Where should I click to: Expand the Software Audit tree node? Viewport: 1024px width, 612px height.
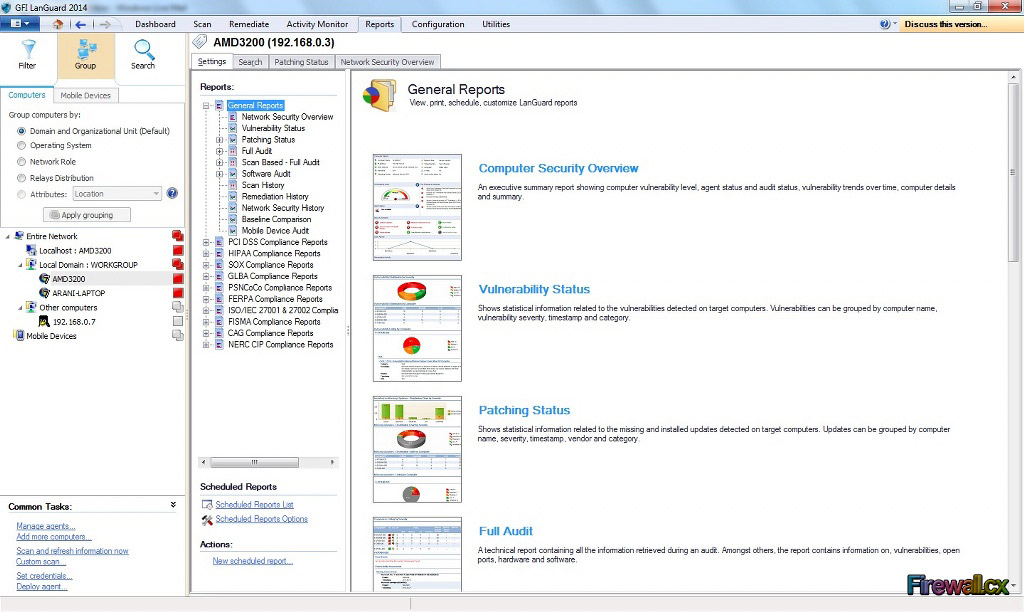219,174
